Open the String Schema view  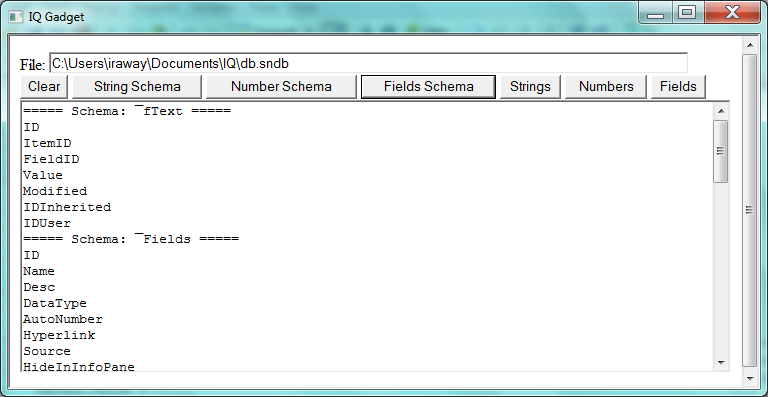coord(137,87)
